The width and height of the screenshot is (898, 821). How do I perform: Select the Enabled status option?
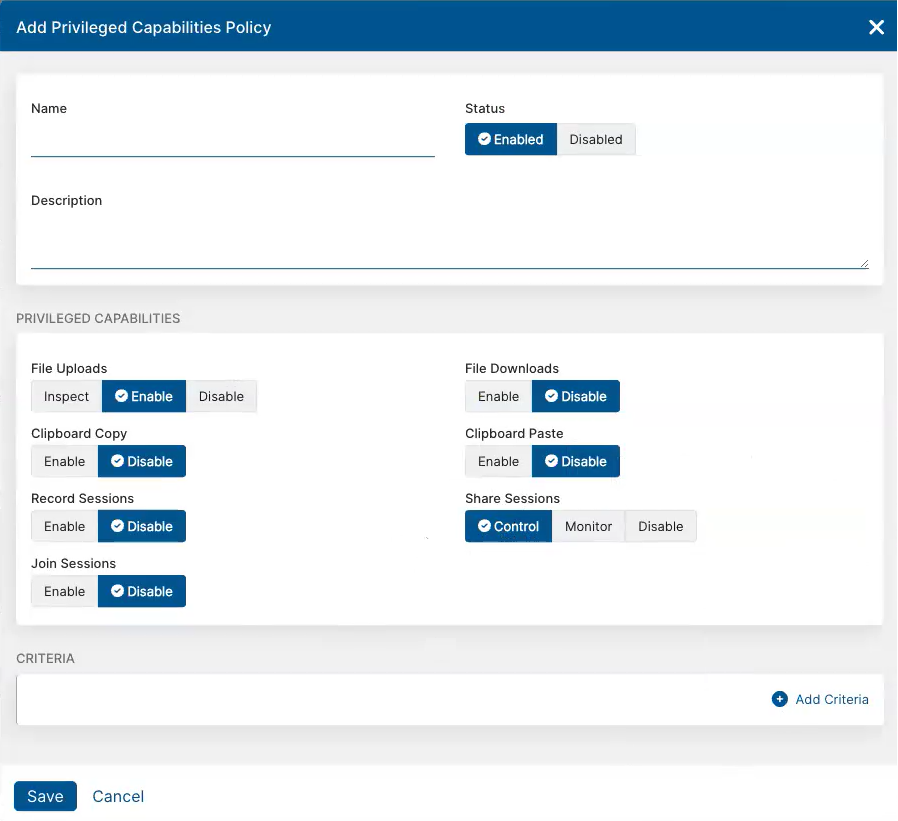(x=510, y=139)
